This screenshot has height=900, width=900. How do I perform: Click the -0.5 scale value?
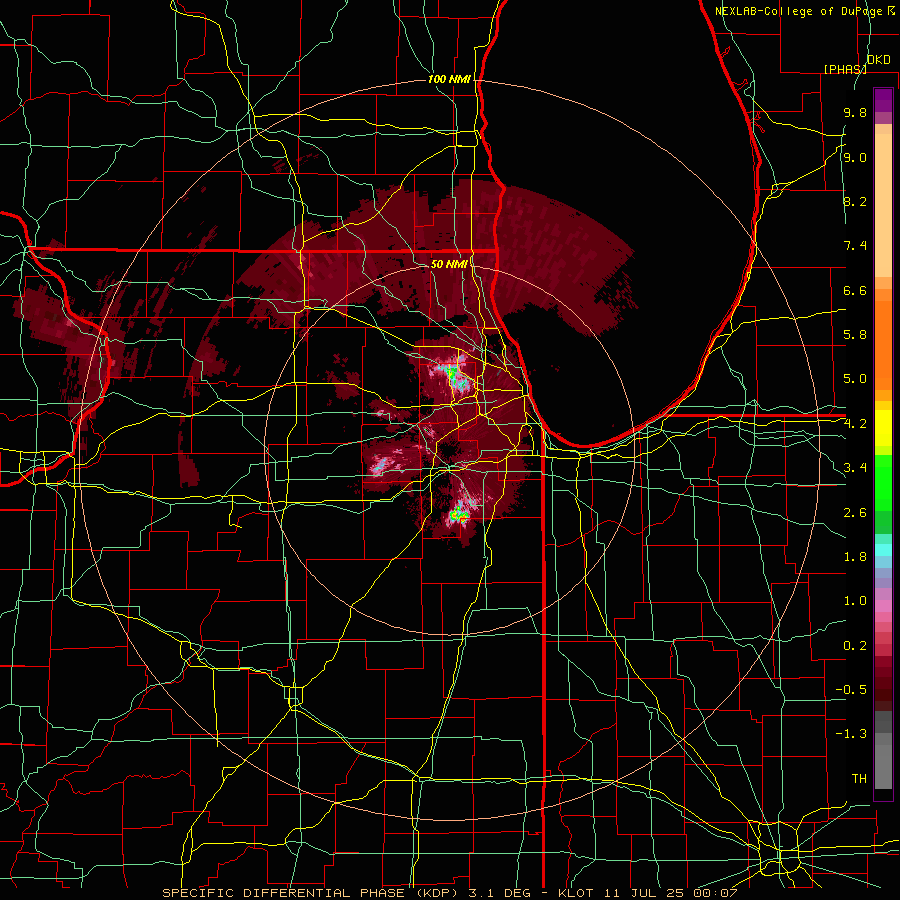click(851, 690)
